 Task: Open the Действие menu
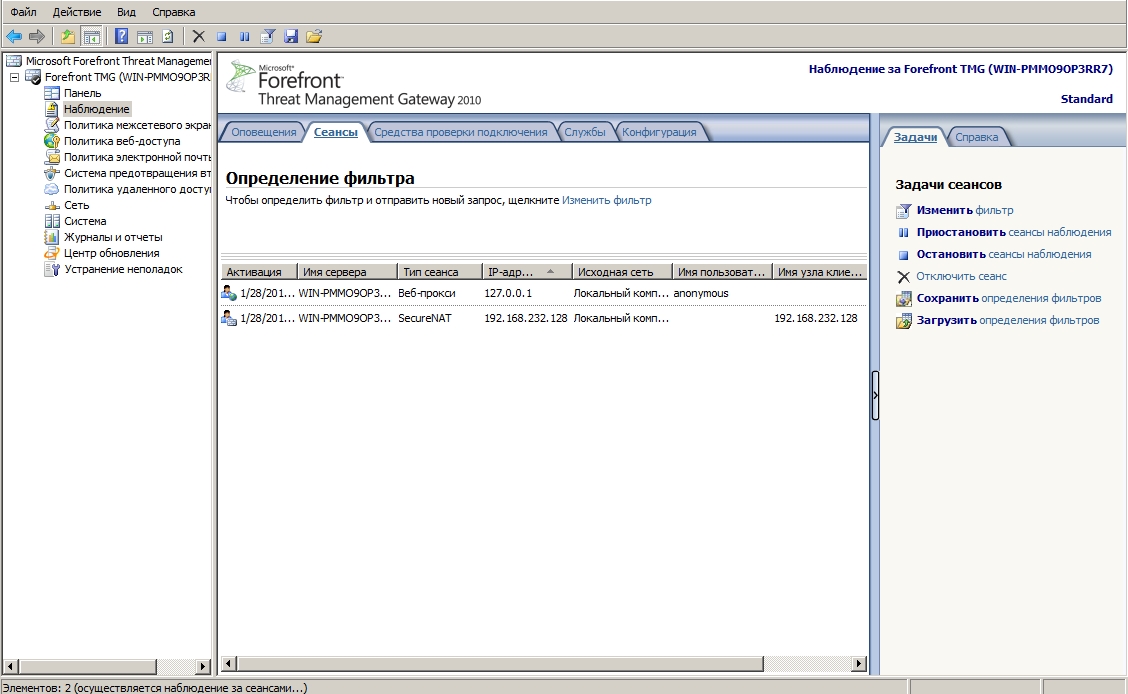click(x=77, y=12)
